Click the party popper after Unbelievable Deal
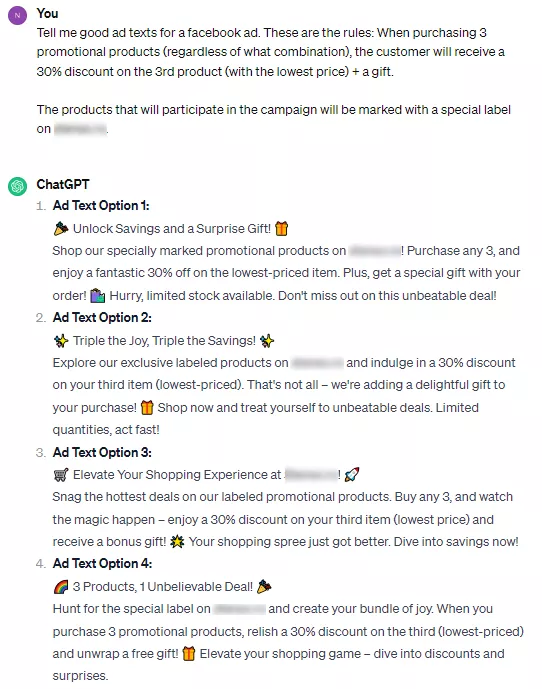 pos(264,587)
